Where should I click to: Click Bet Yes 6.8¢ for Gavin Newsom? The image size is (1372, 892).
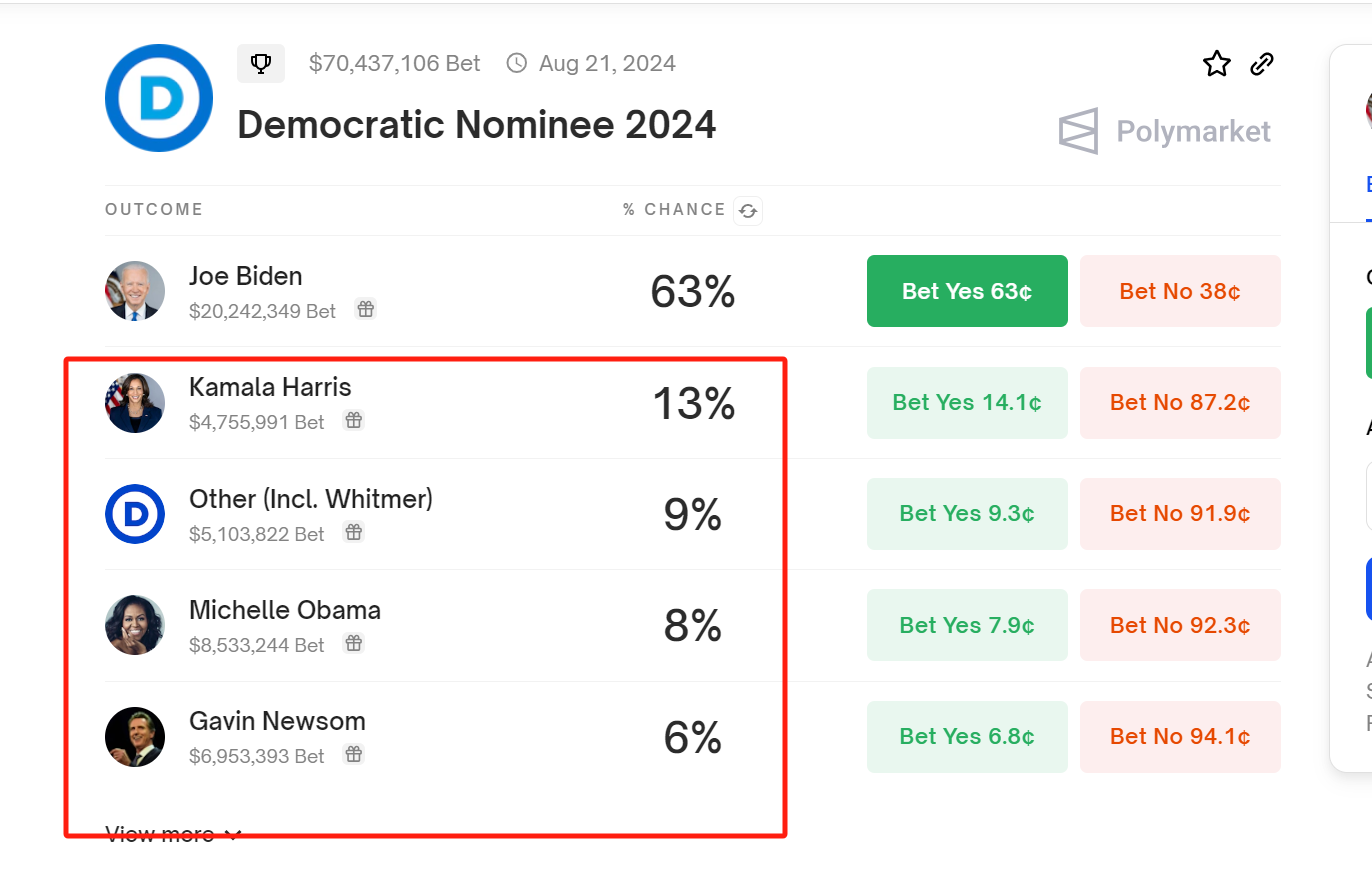point(967,737)
